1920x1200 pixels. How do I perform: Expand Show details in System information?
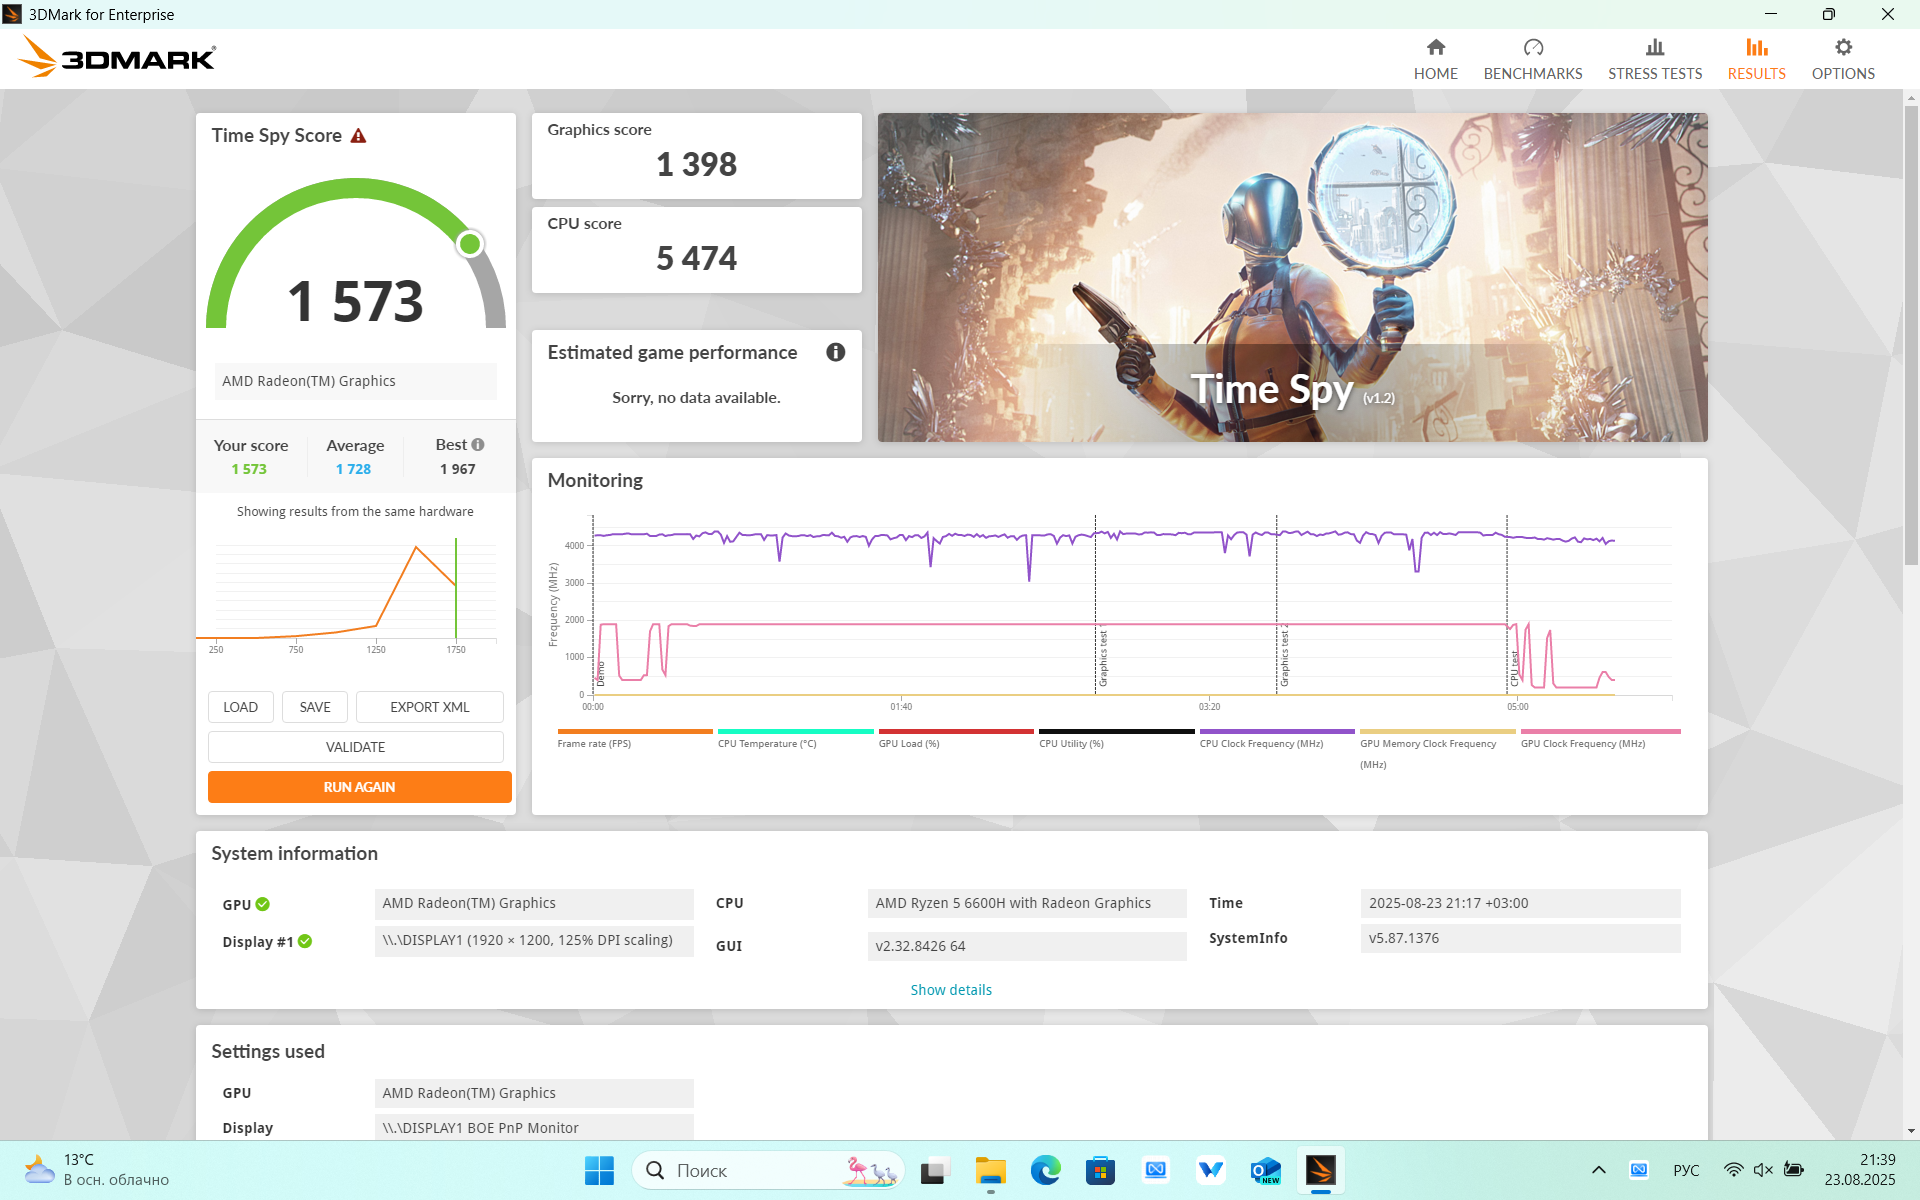pos(950,990)
